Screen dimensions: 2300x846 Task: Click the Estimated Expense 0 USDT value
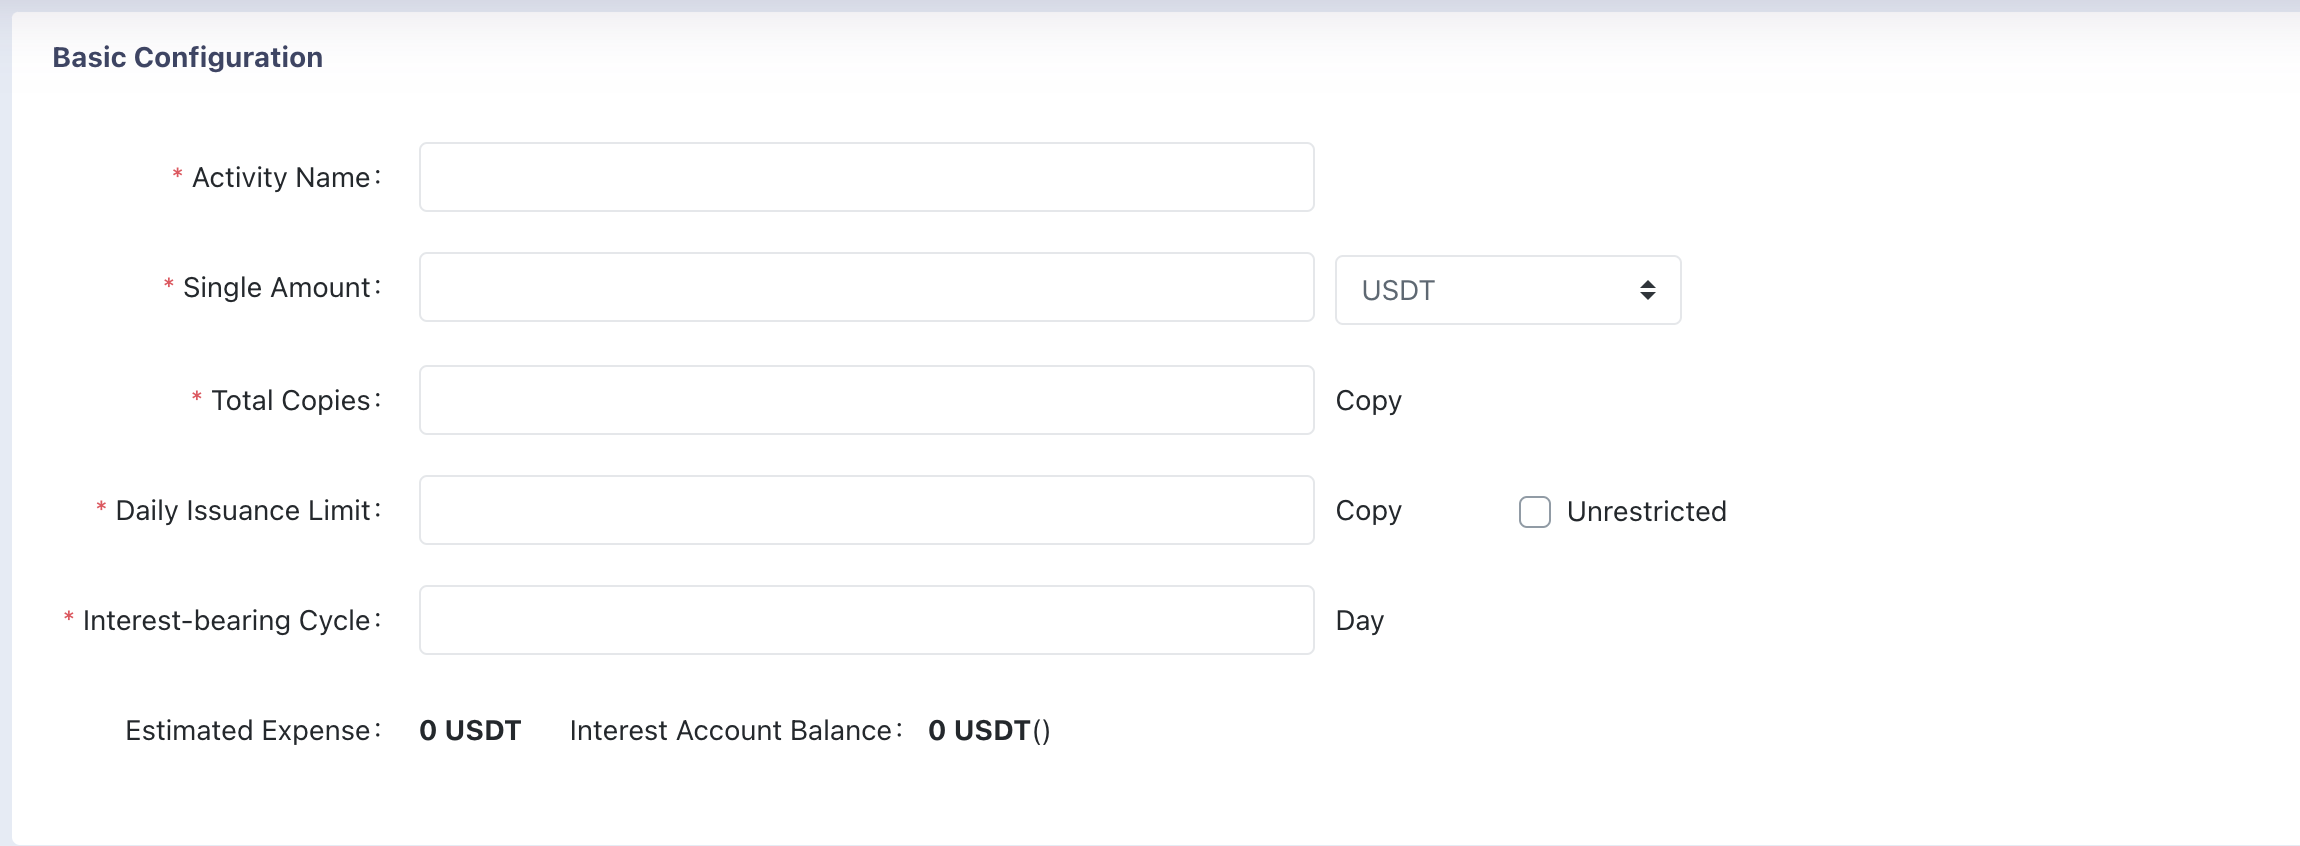(470, 730)
